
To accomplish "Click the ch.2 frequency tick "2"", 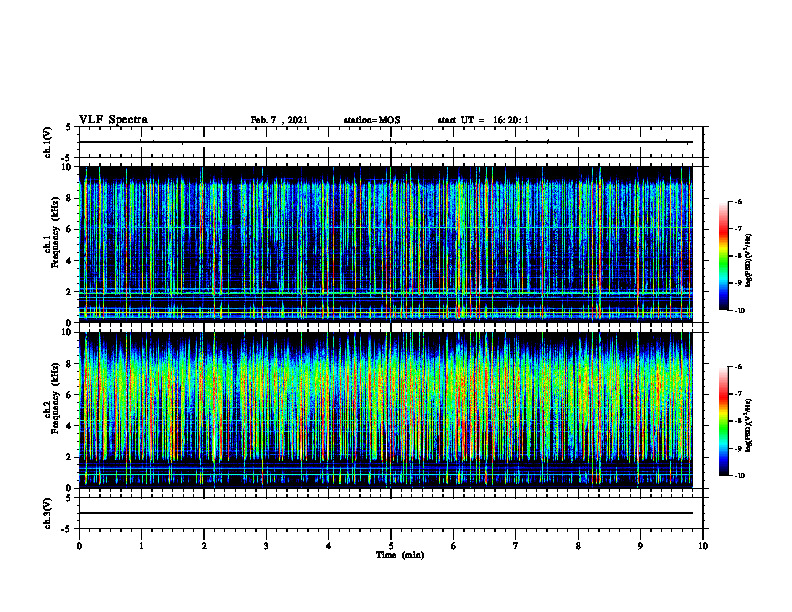I will tap(70, 457).
